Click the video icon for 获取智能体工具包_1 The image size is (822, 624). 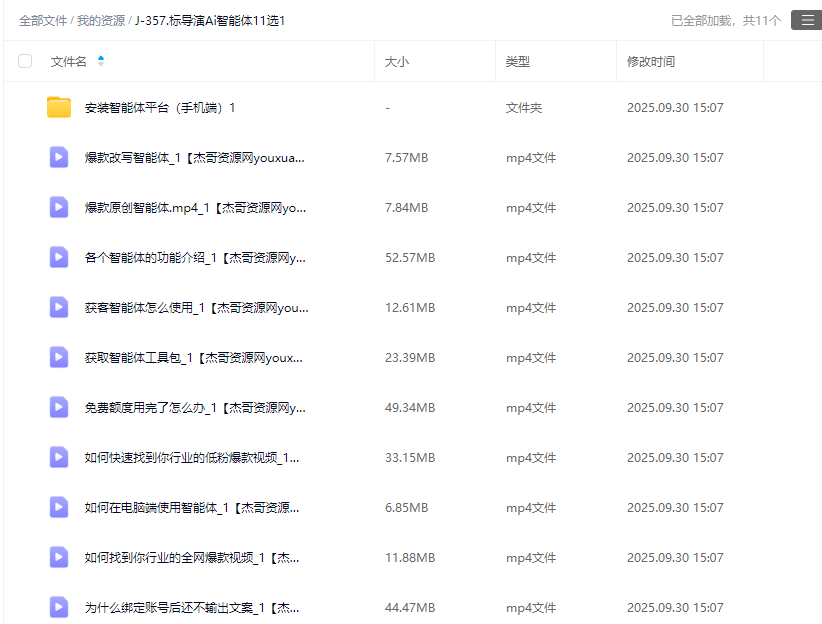pos(58,357)
